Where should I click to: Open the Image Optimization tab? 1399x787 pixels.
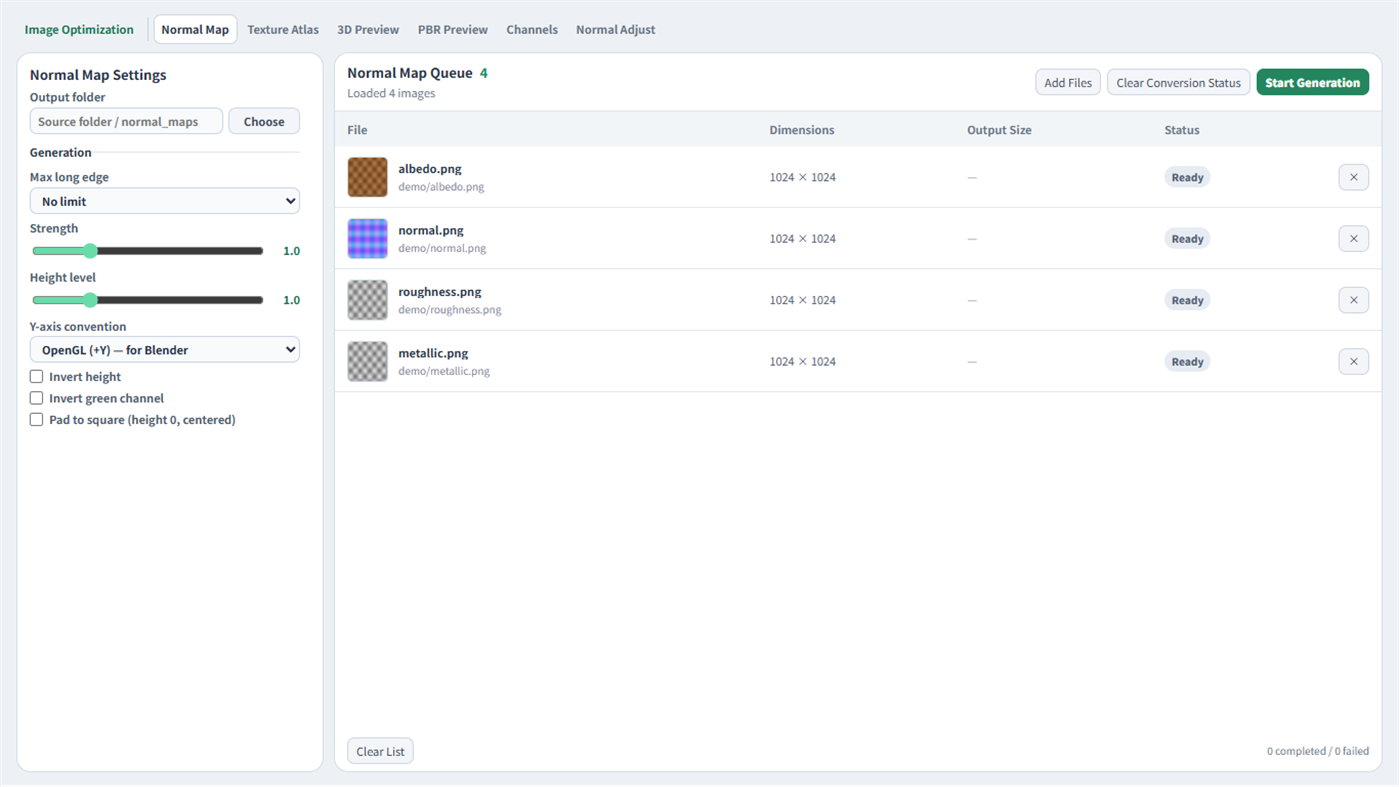pos(79,29)
